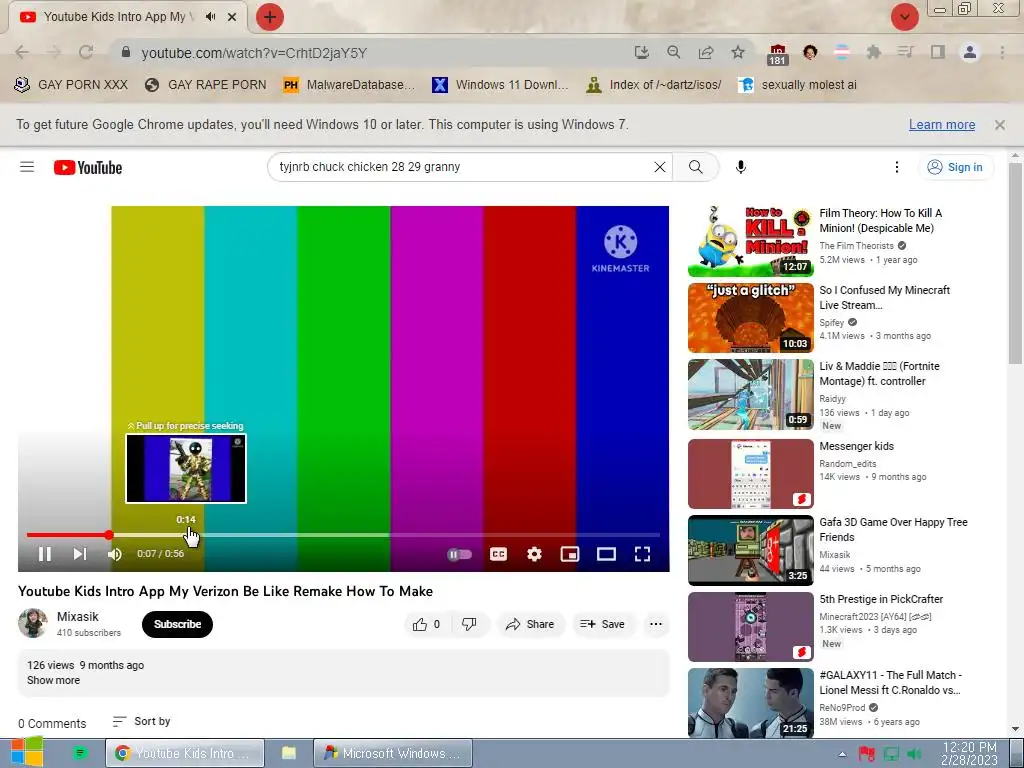
Task: Open 'Index of /~dartz/isos/' bookmark
Action: [x=654, y=85]
